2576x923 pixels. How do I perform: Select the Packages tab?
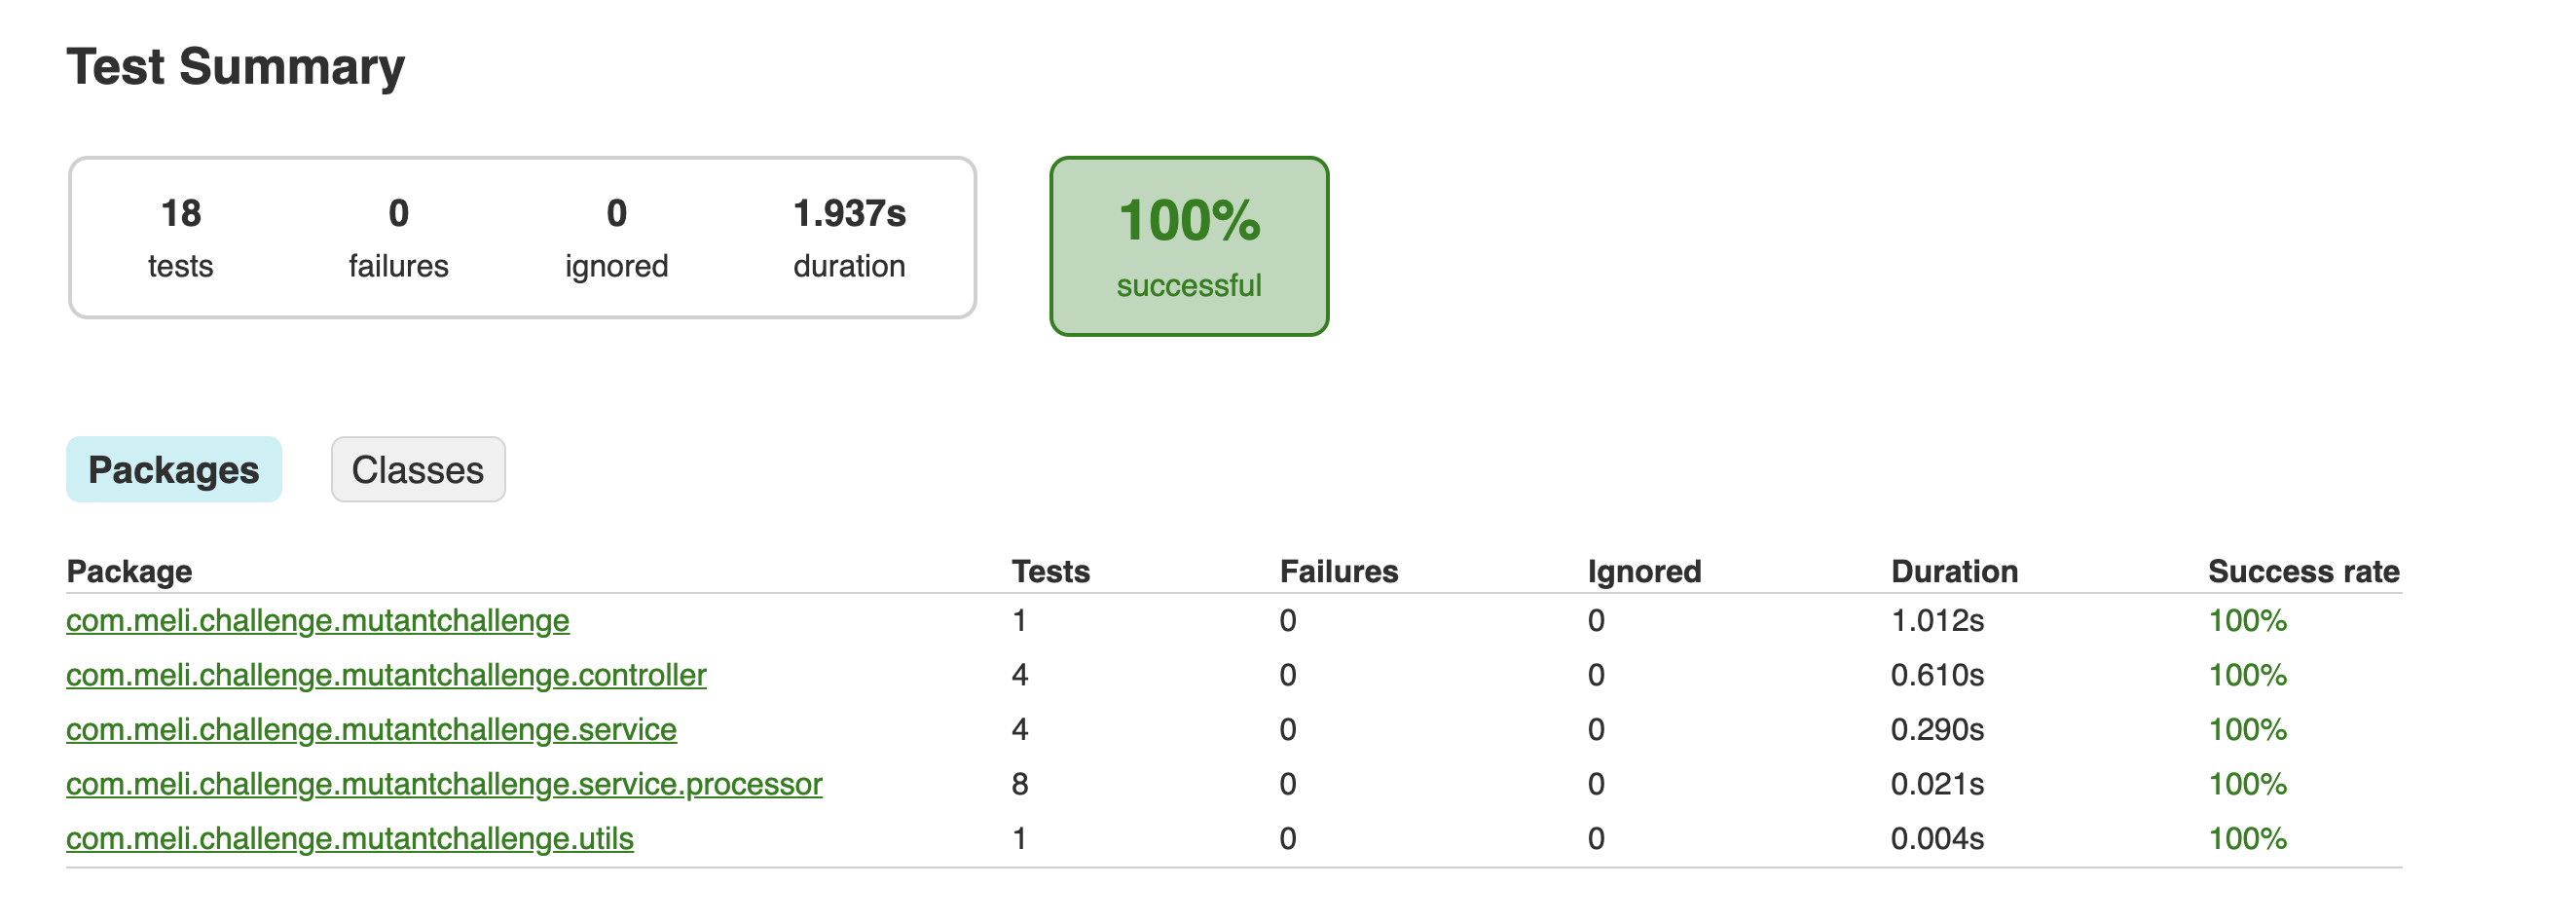[x=173, y=469]
